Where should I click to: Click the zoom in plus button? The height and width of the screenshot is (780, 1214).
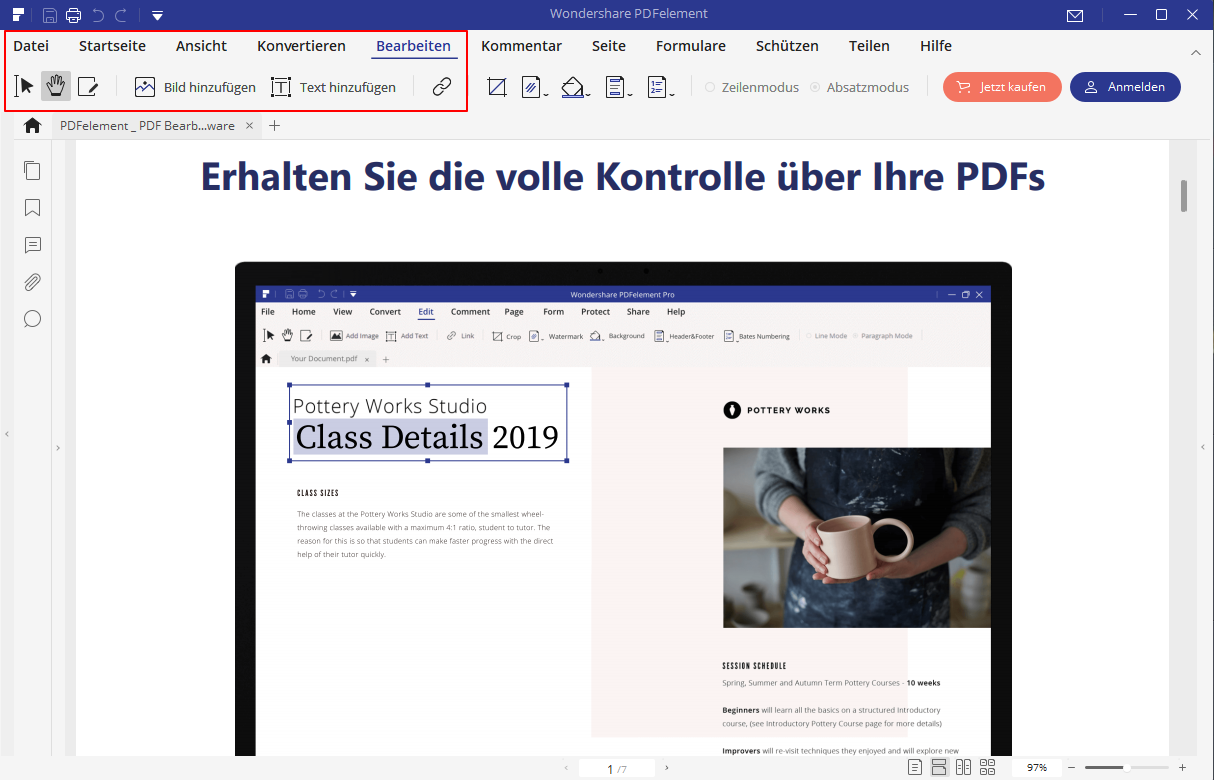(1182, 767)
